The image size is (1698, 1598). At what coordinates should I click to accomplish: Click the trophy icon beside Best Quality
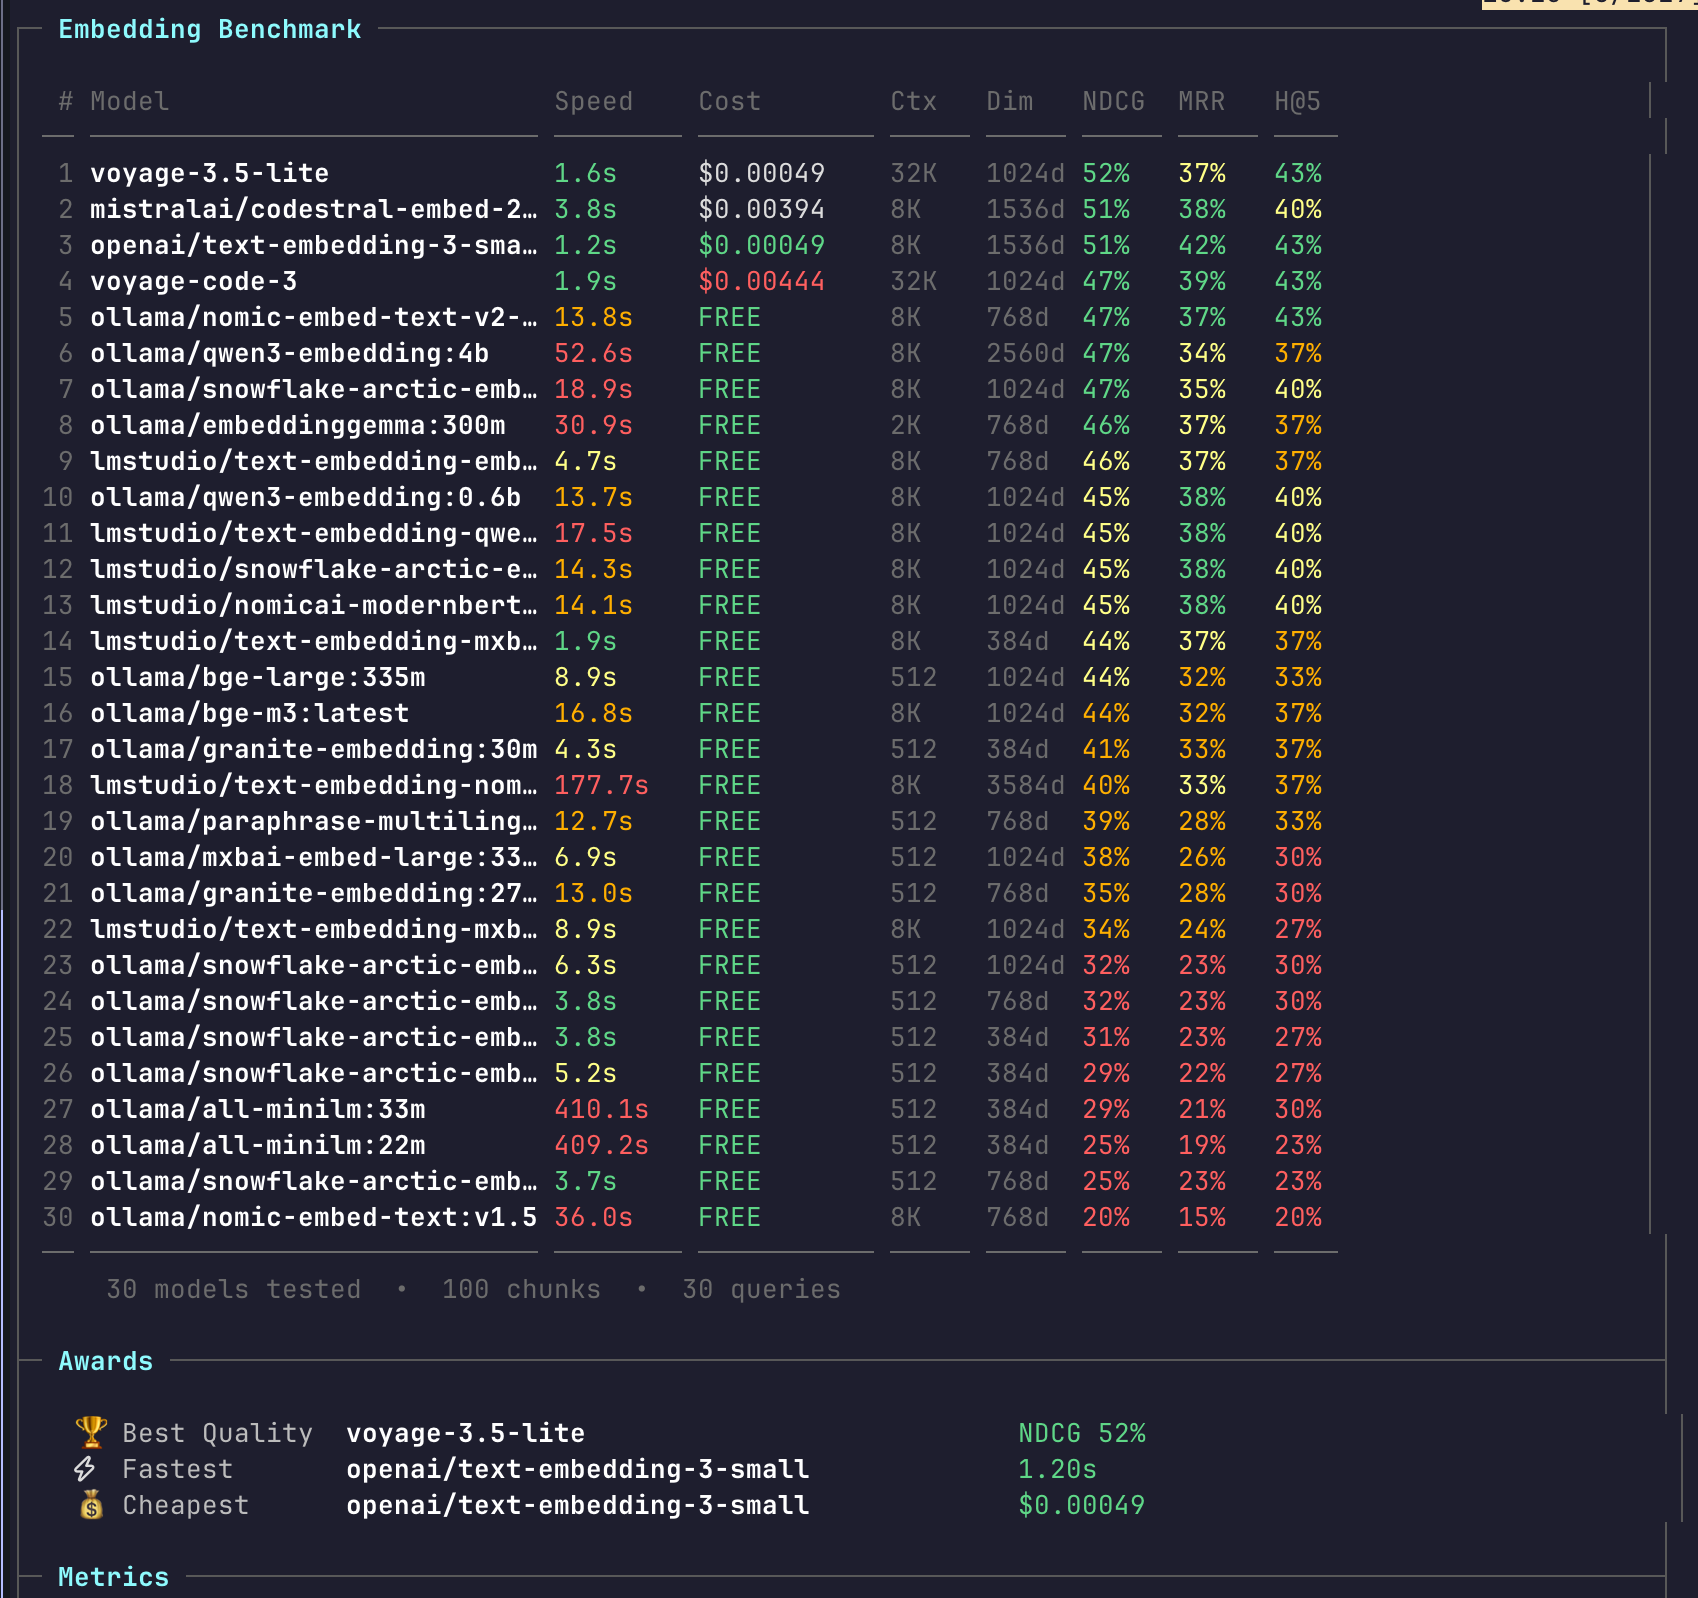point(91,1432)
